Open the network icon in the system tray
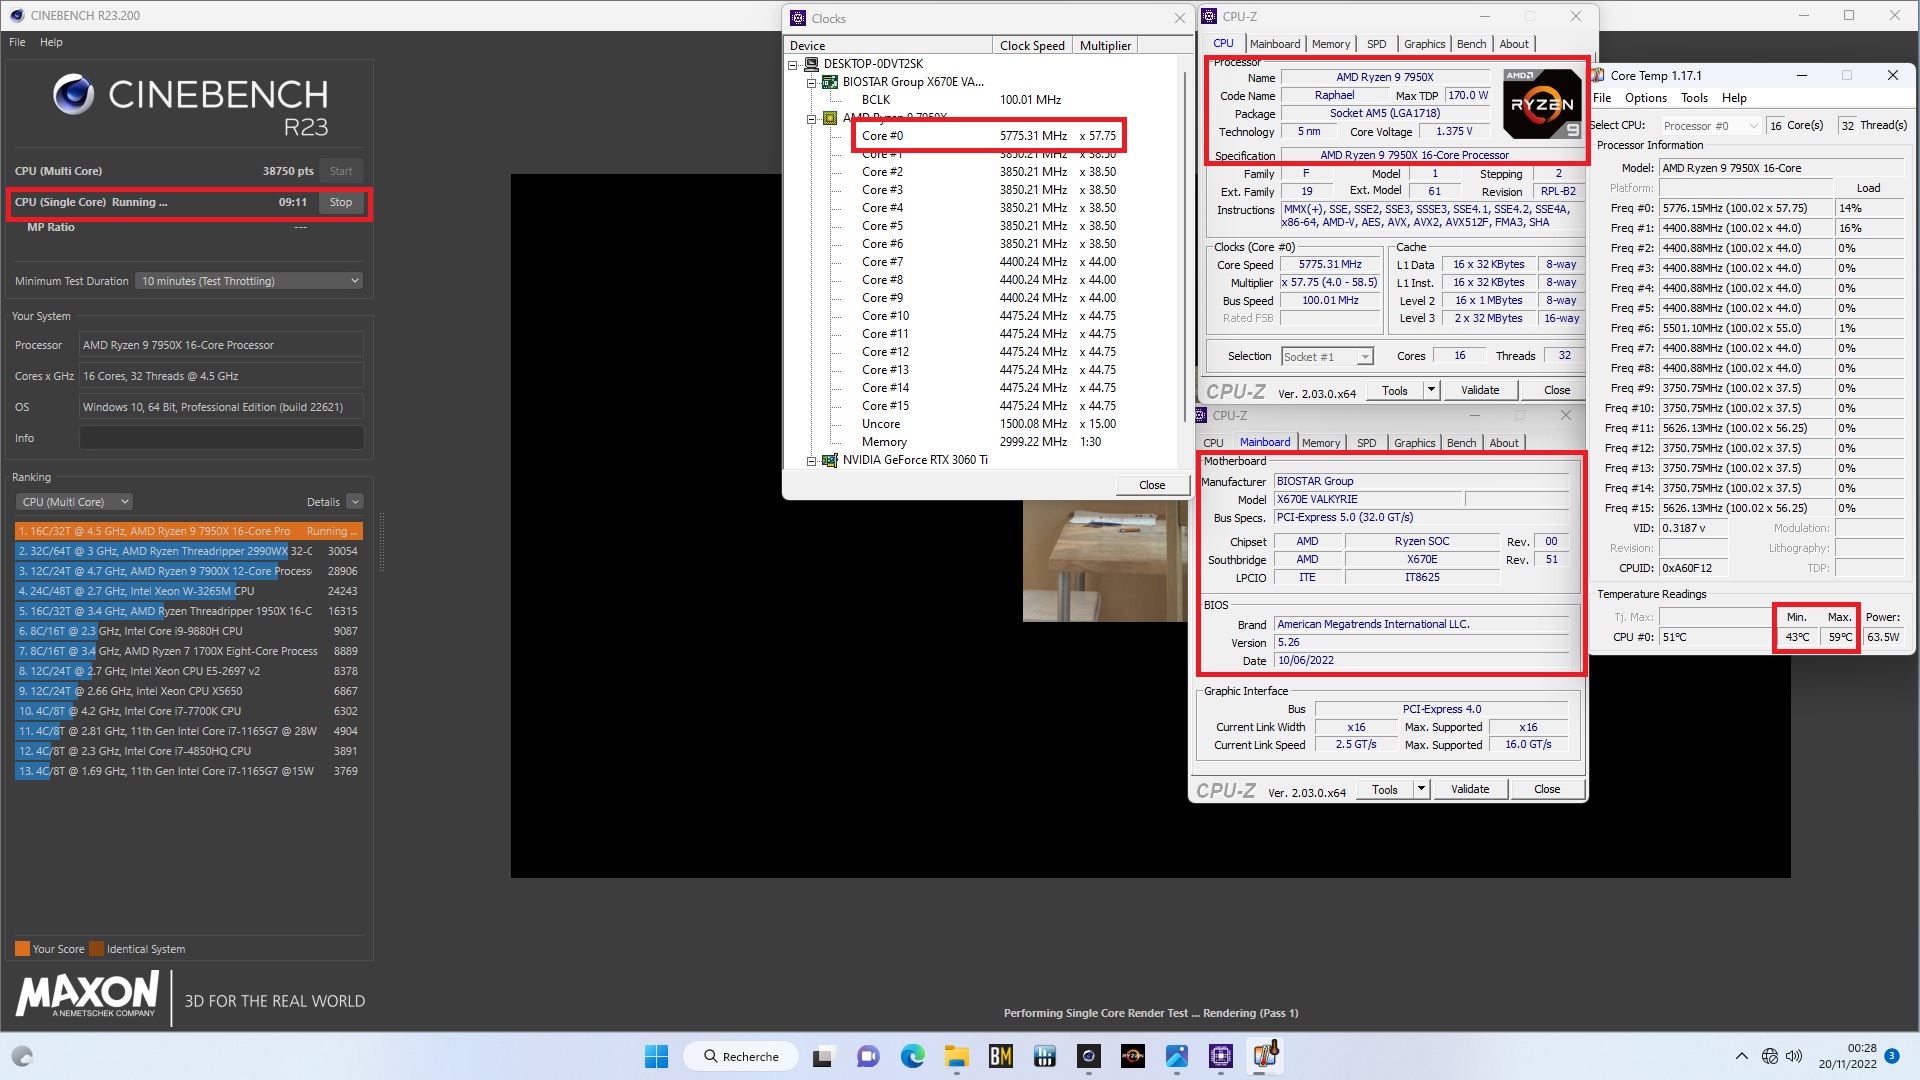This screenshot has width=1920, height=1080. pos(1769,1056)
